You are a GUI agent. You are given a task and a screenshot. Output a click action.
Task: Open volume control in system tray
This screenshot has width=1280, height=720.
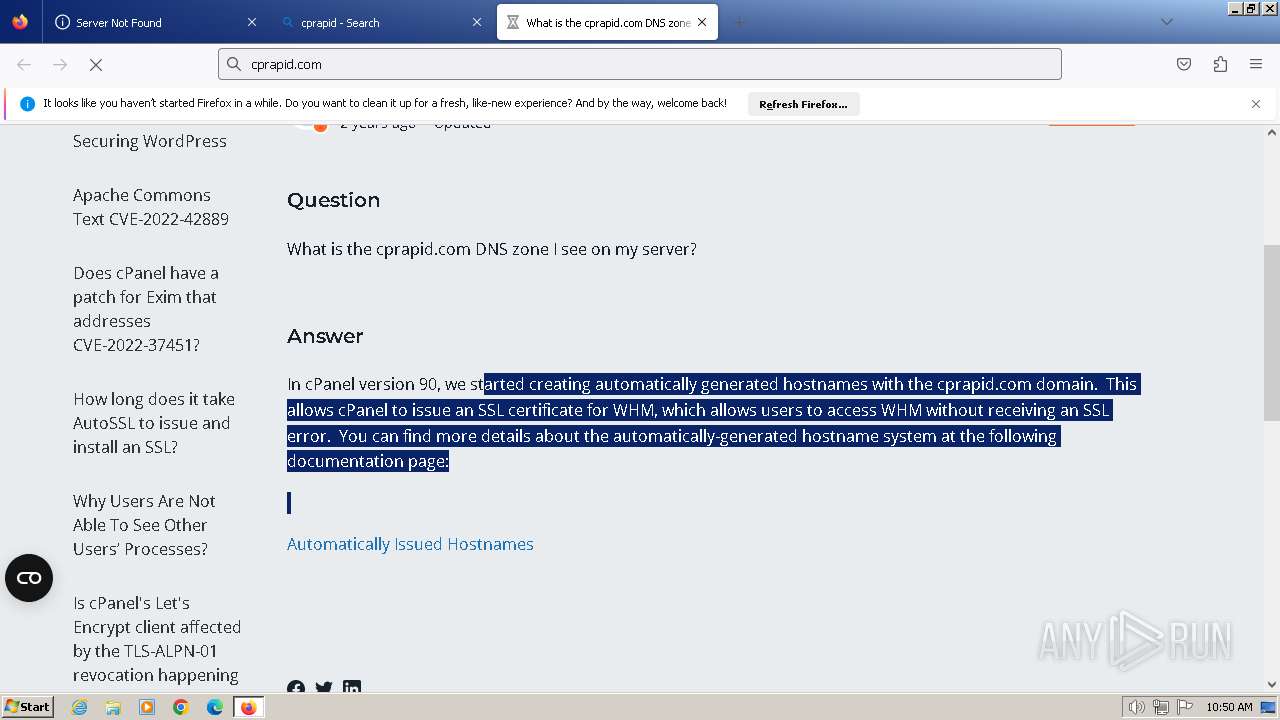point(1136,707)
